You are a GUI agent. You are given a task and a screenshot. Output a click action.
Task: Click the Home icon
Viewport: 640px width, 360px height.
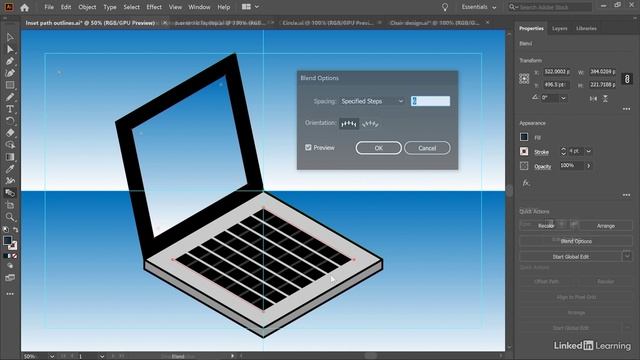24,7
